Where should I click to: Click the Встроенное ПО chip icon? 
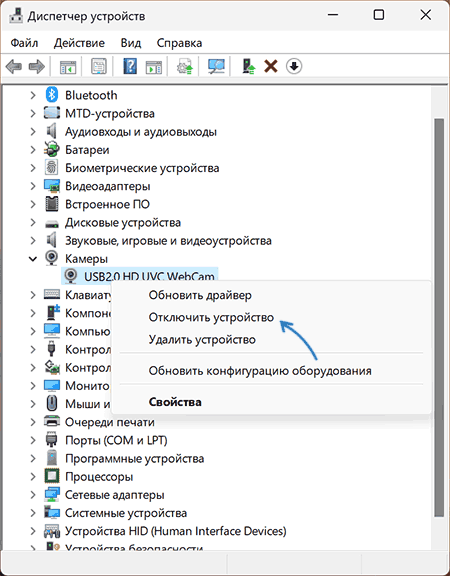[x=51, y=204]
